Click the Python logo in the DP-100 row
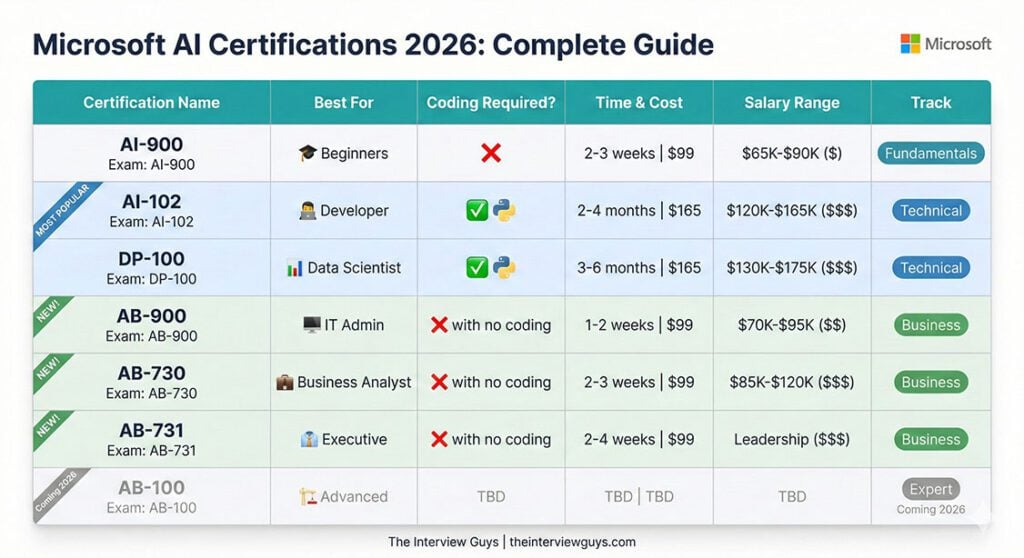Image resolution: width=1024 pixels, height=558 pixels. (504, 268)
